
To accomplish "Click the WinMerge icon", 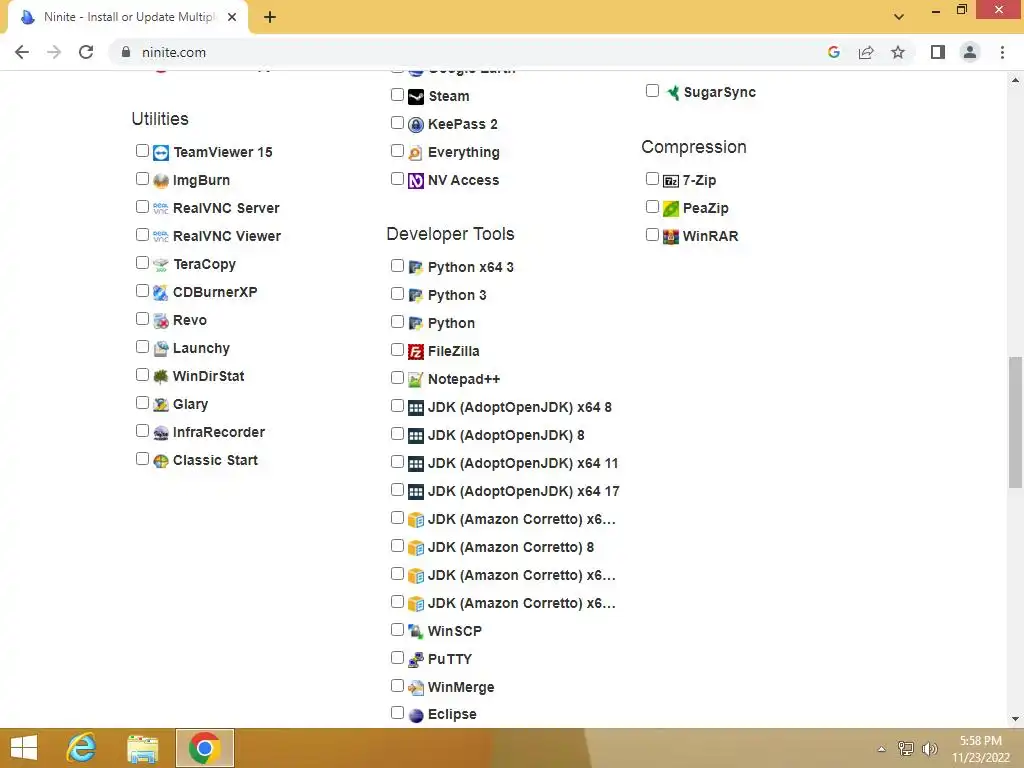I will point(416,688).
